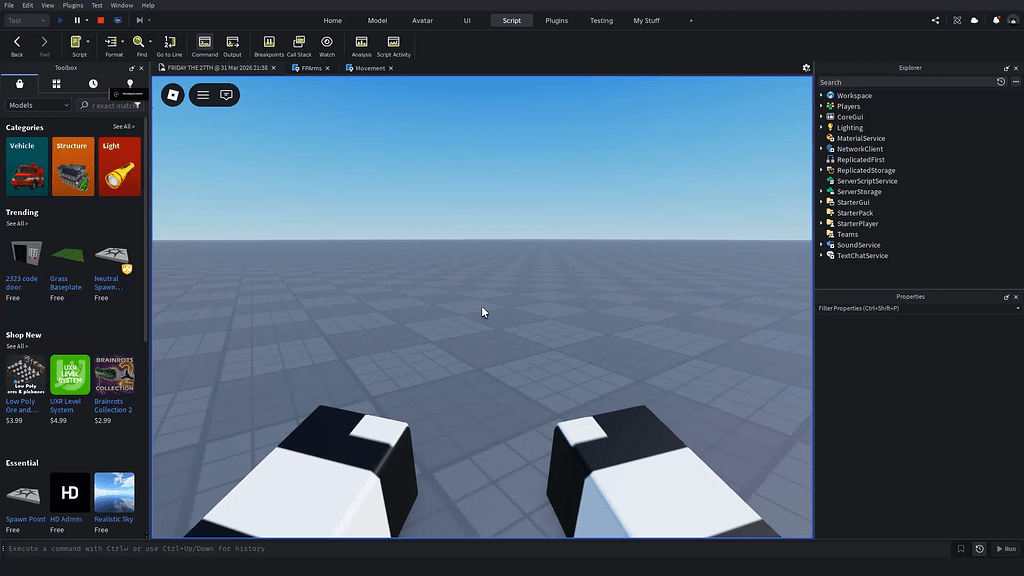Open the in-game chat bubble

tap(226, 95)
